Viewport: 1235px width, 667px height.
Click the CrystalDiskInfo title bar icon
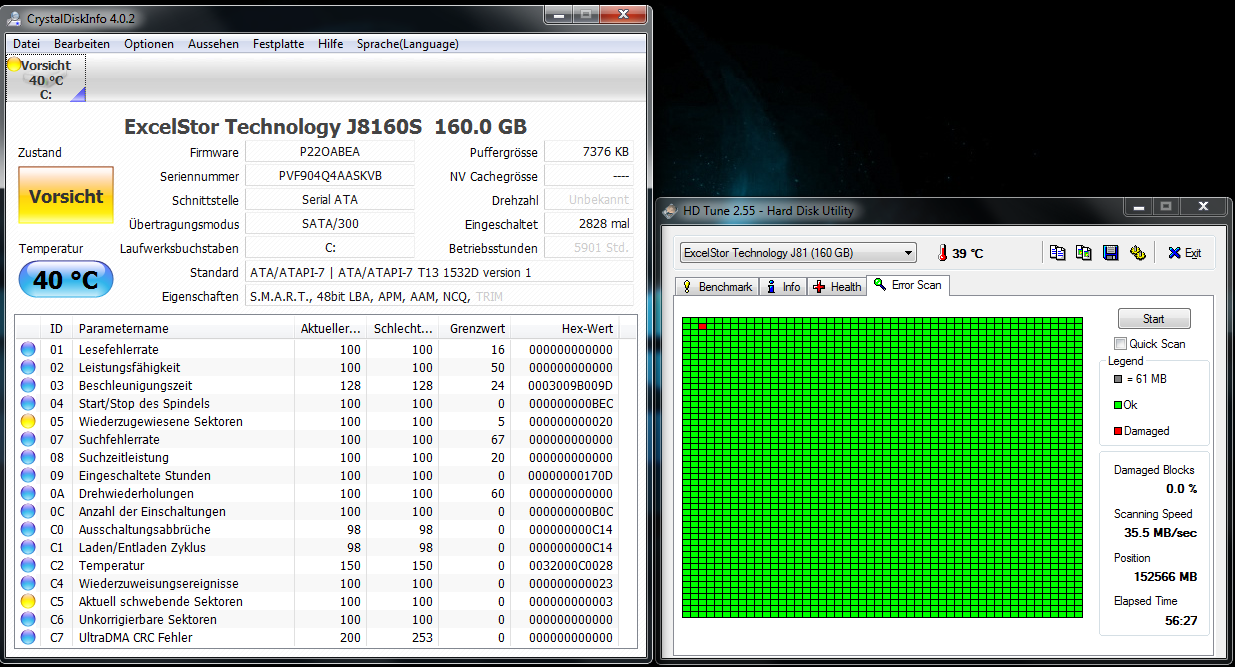coord(14,17)
